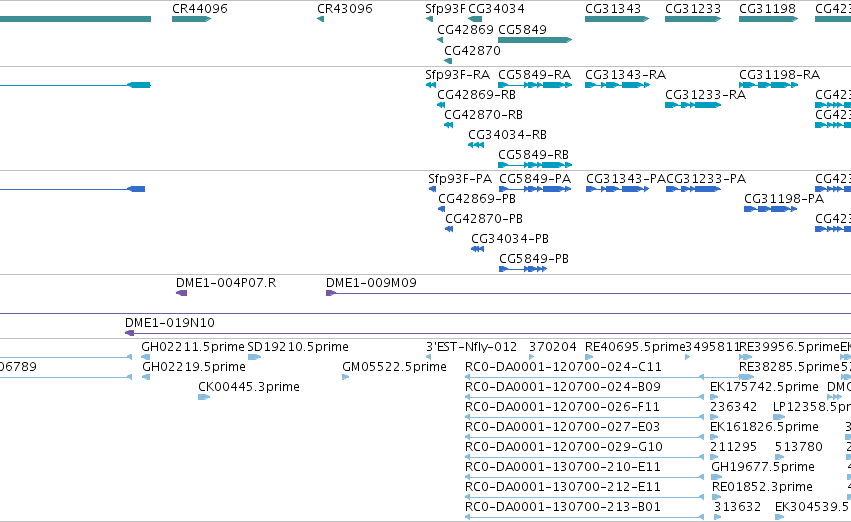Viewport: 851px width, 522px height.
Task: Select the 513780 EST label
Action: coord(798,447)
